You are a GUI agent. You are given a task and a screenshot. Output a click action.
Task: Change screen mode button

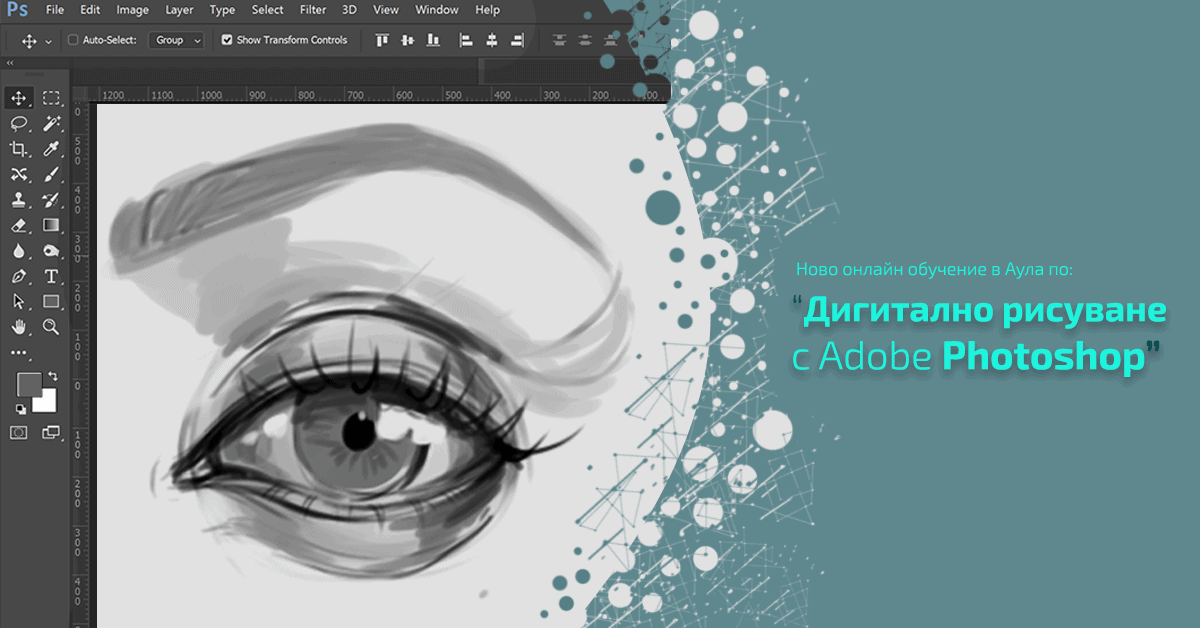tap(51, 432)
